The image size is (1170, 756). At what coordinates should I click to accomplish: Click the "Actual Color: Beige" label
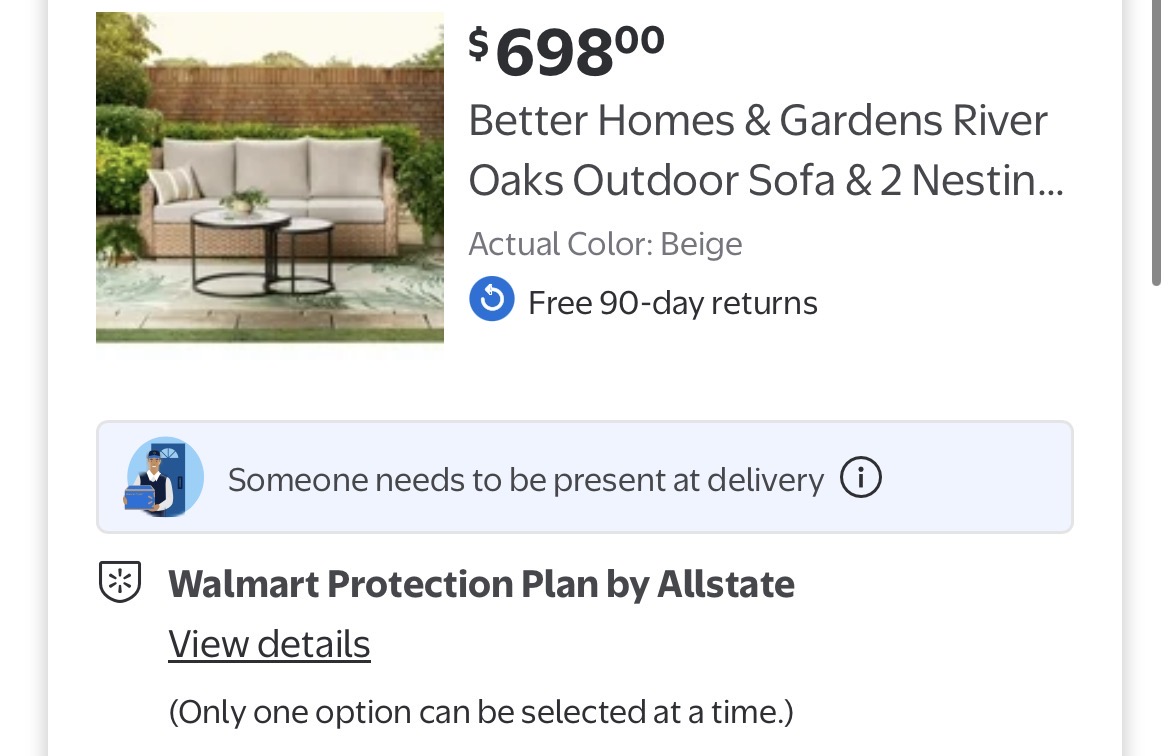605,244
